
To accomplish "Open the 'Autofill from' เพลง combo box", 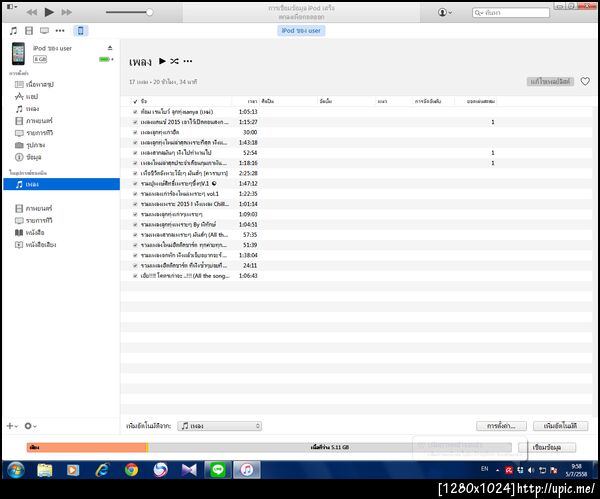I will click(x=219, y=426).
